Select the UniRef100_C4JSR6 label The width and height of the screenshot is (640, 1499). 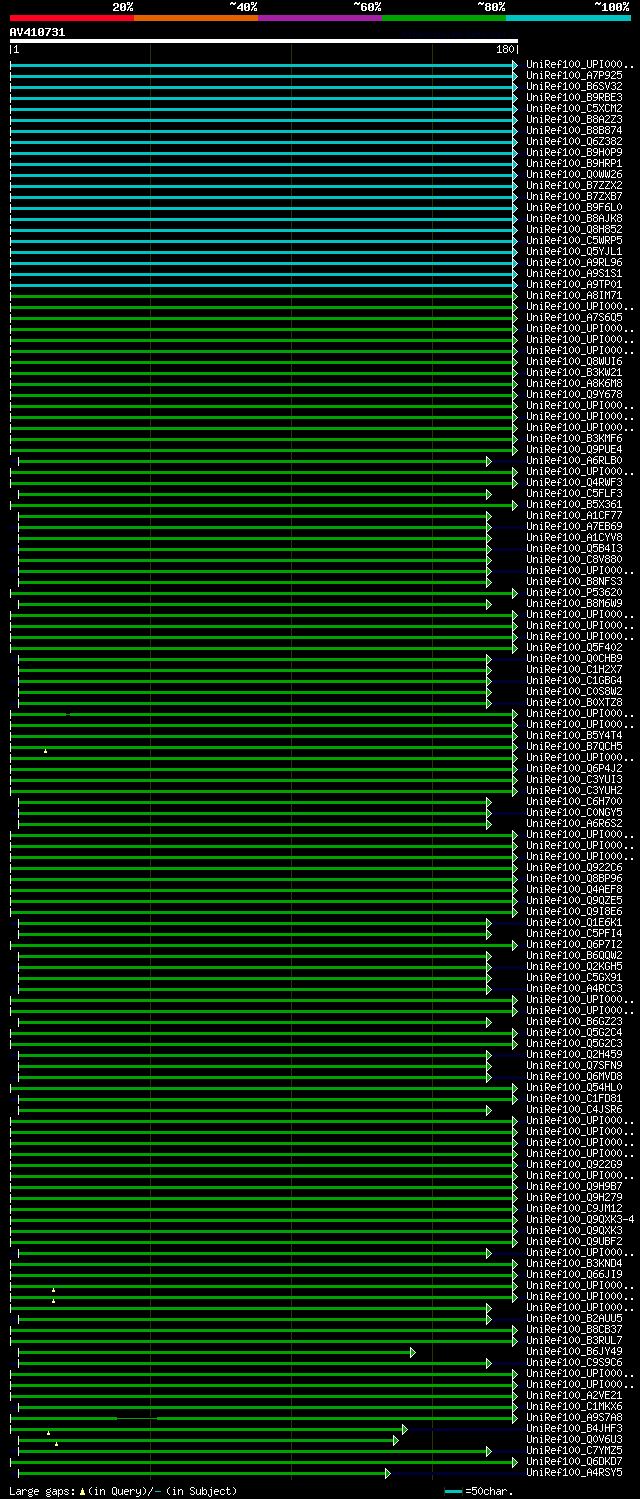click(574, 1109)
